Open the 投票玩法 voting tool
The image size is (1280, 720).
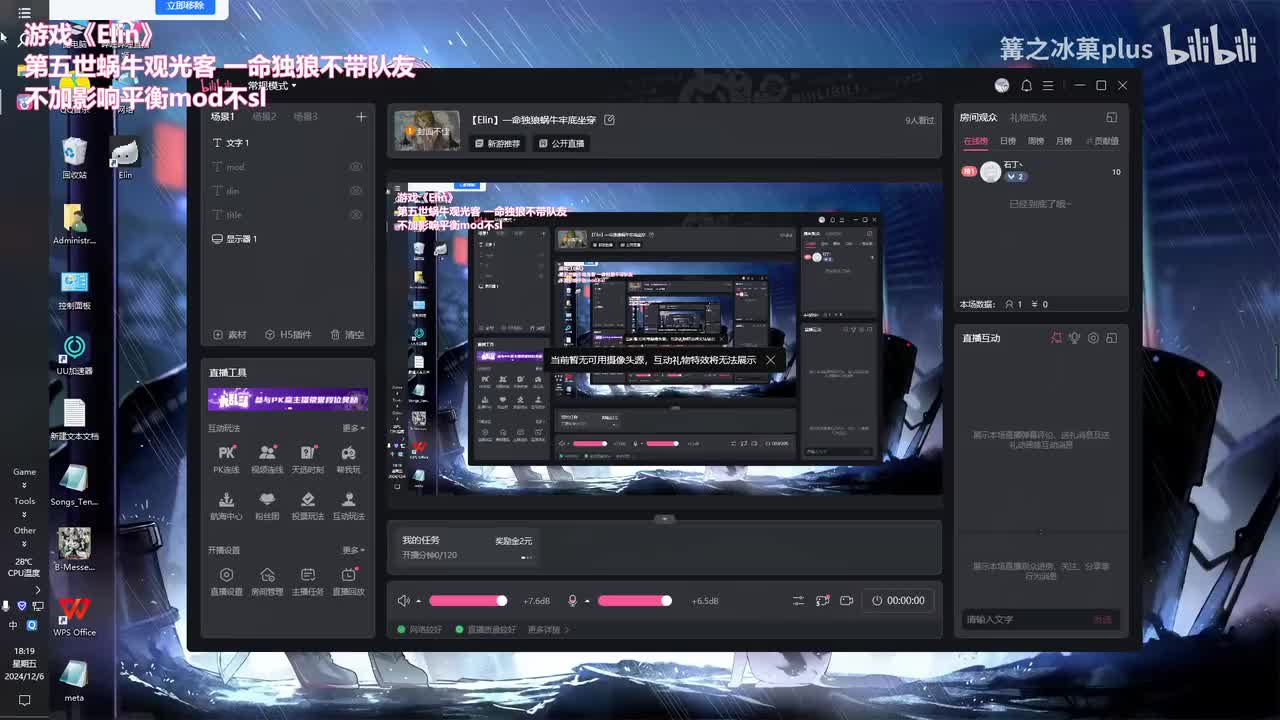click(x=308, y=506)
